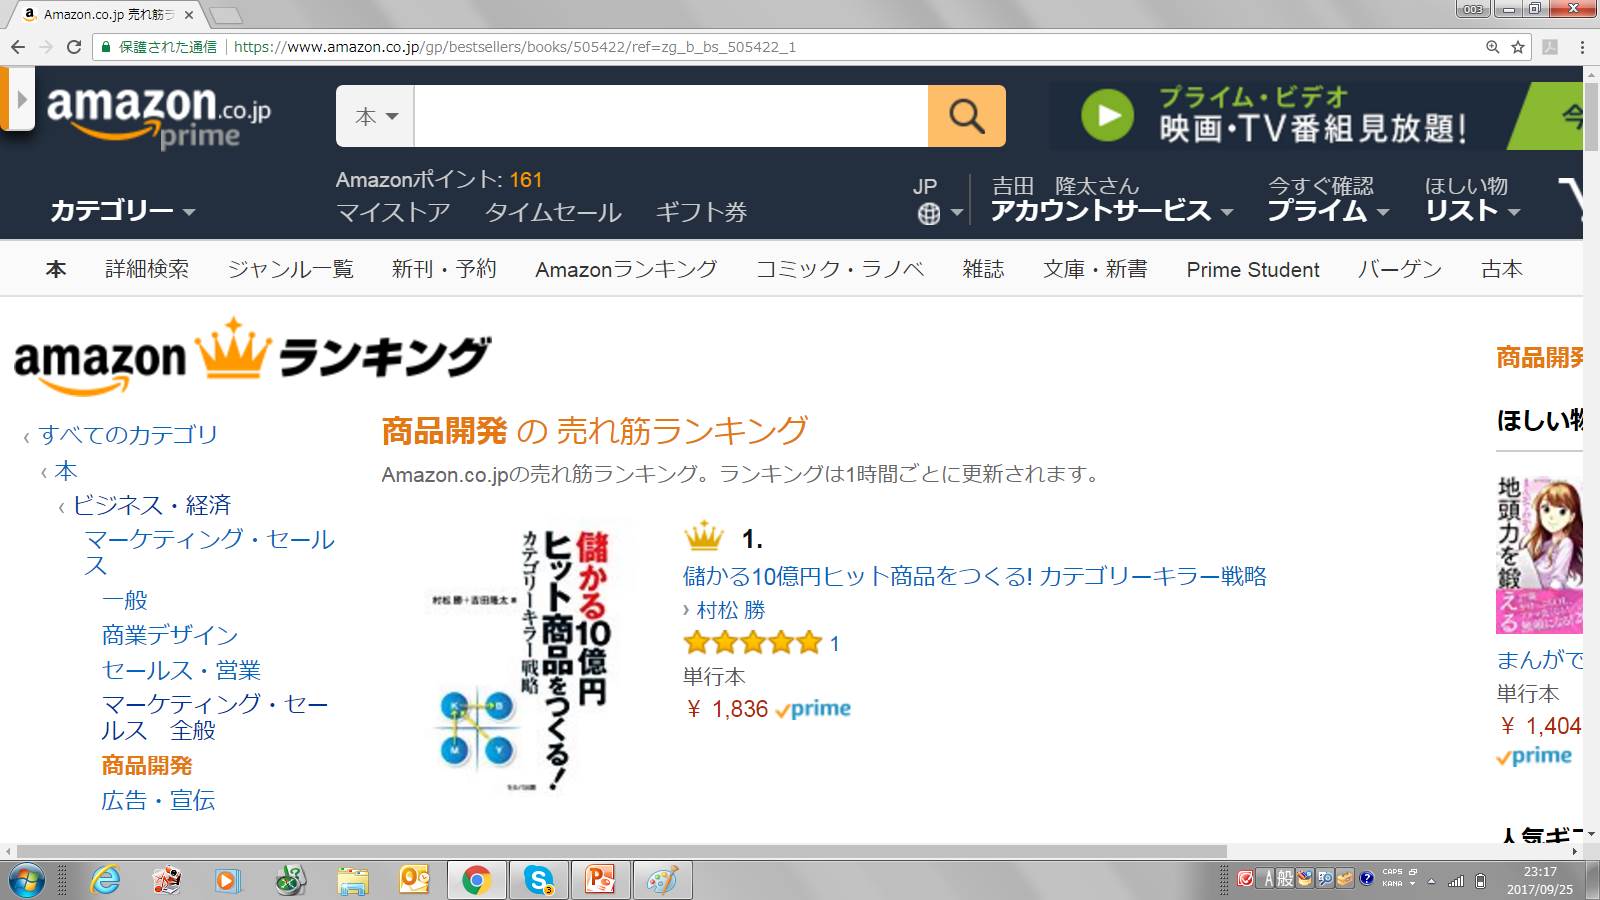Viewport: 1600px width, 900px height.
Task: Open コミック・ラノベ in books nav
Action: pyautogui.click(x=840, y=269)
